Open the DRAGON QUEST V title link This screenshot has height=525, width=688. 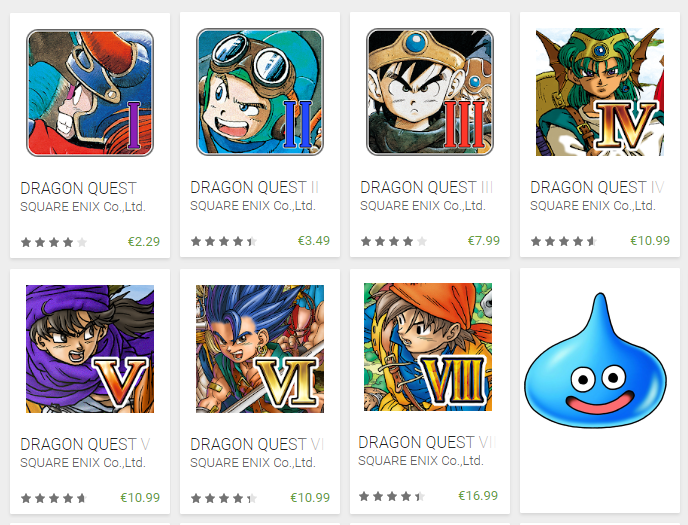[85, 444]
